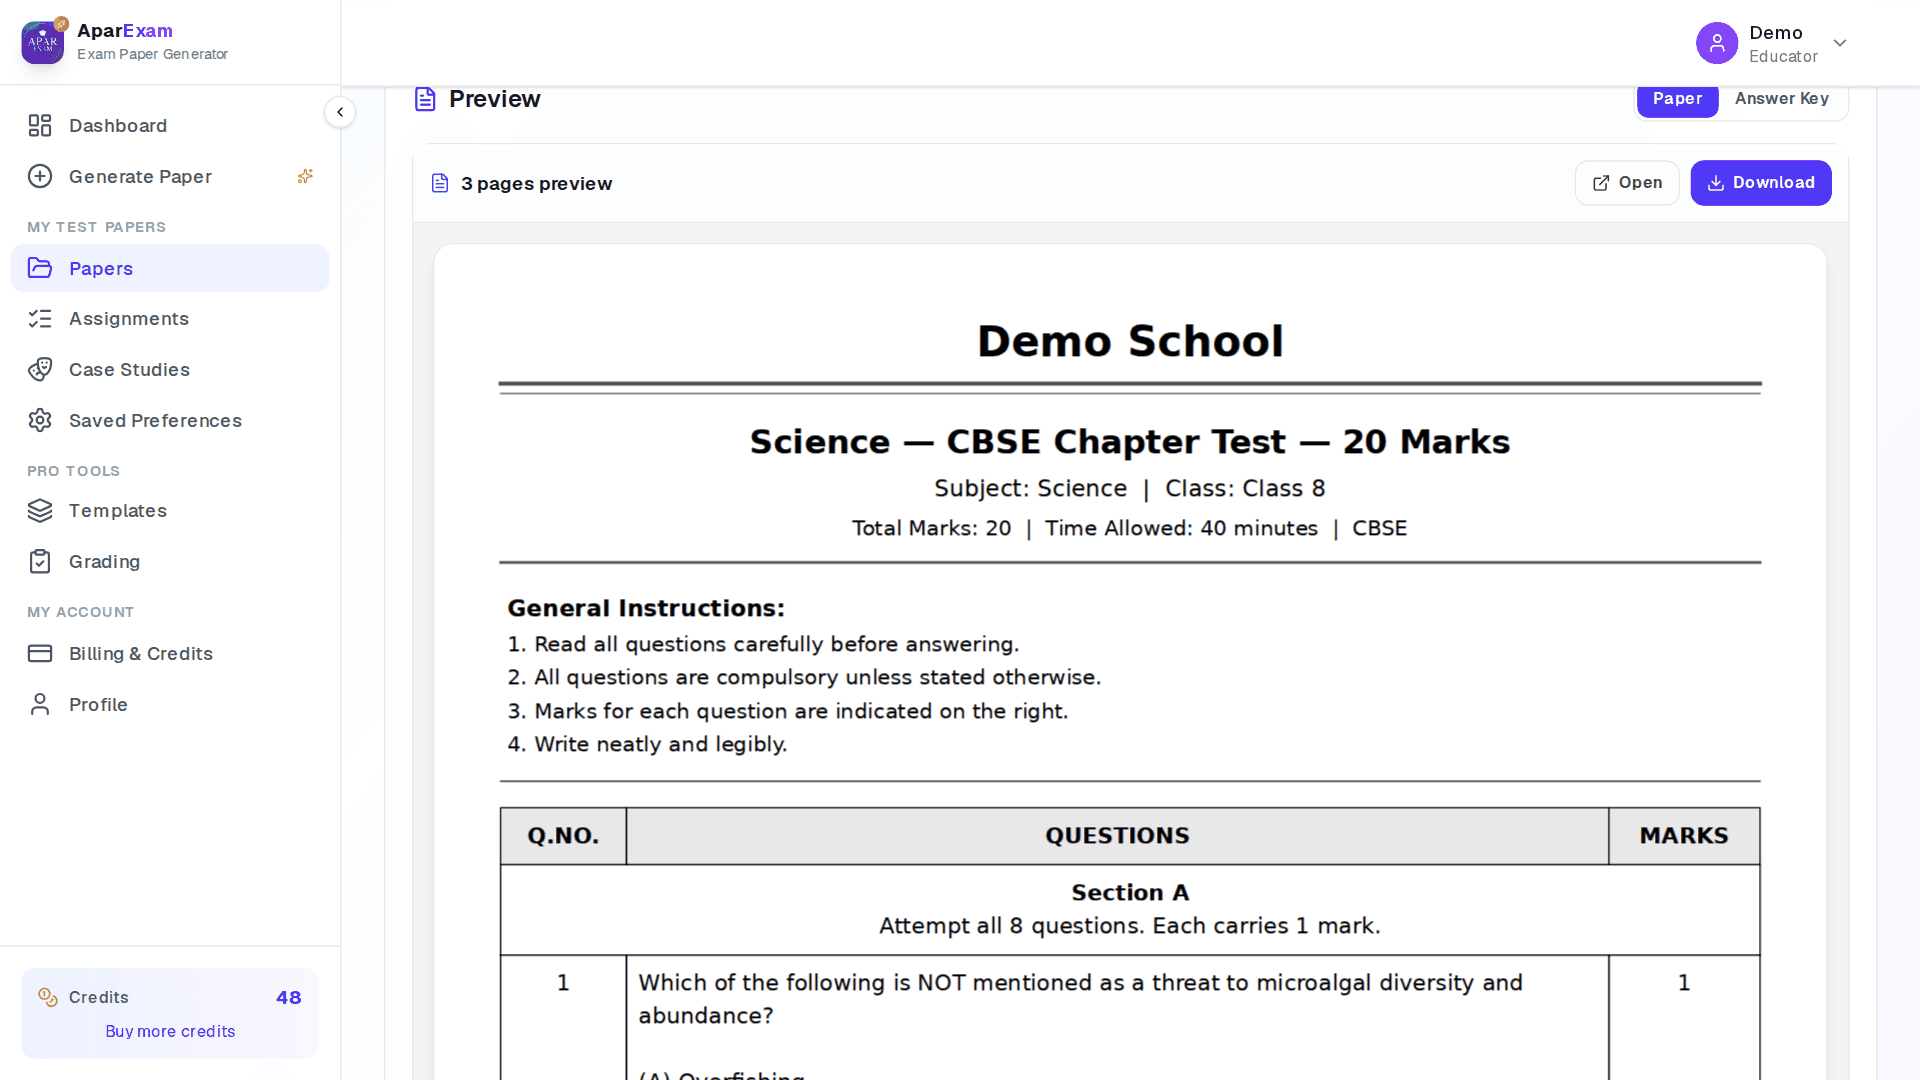Click the document icon beside 3 pages preview
The height and width of the screenshot is (1080, 1920).
[440, 183]
